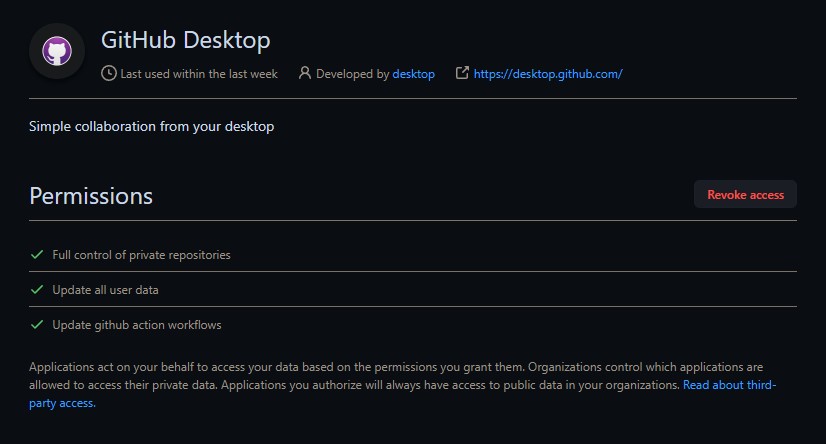Click the Developed by label text
The image size is (826, 444).
(352, 74)
